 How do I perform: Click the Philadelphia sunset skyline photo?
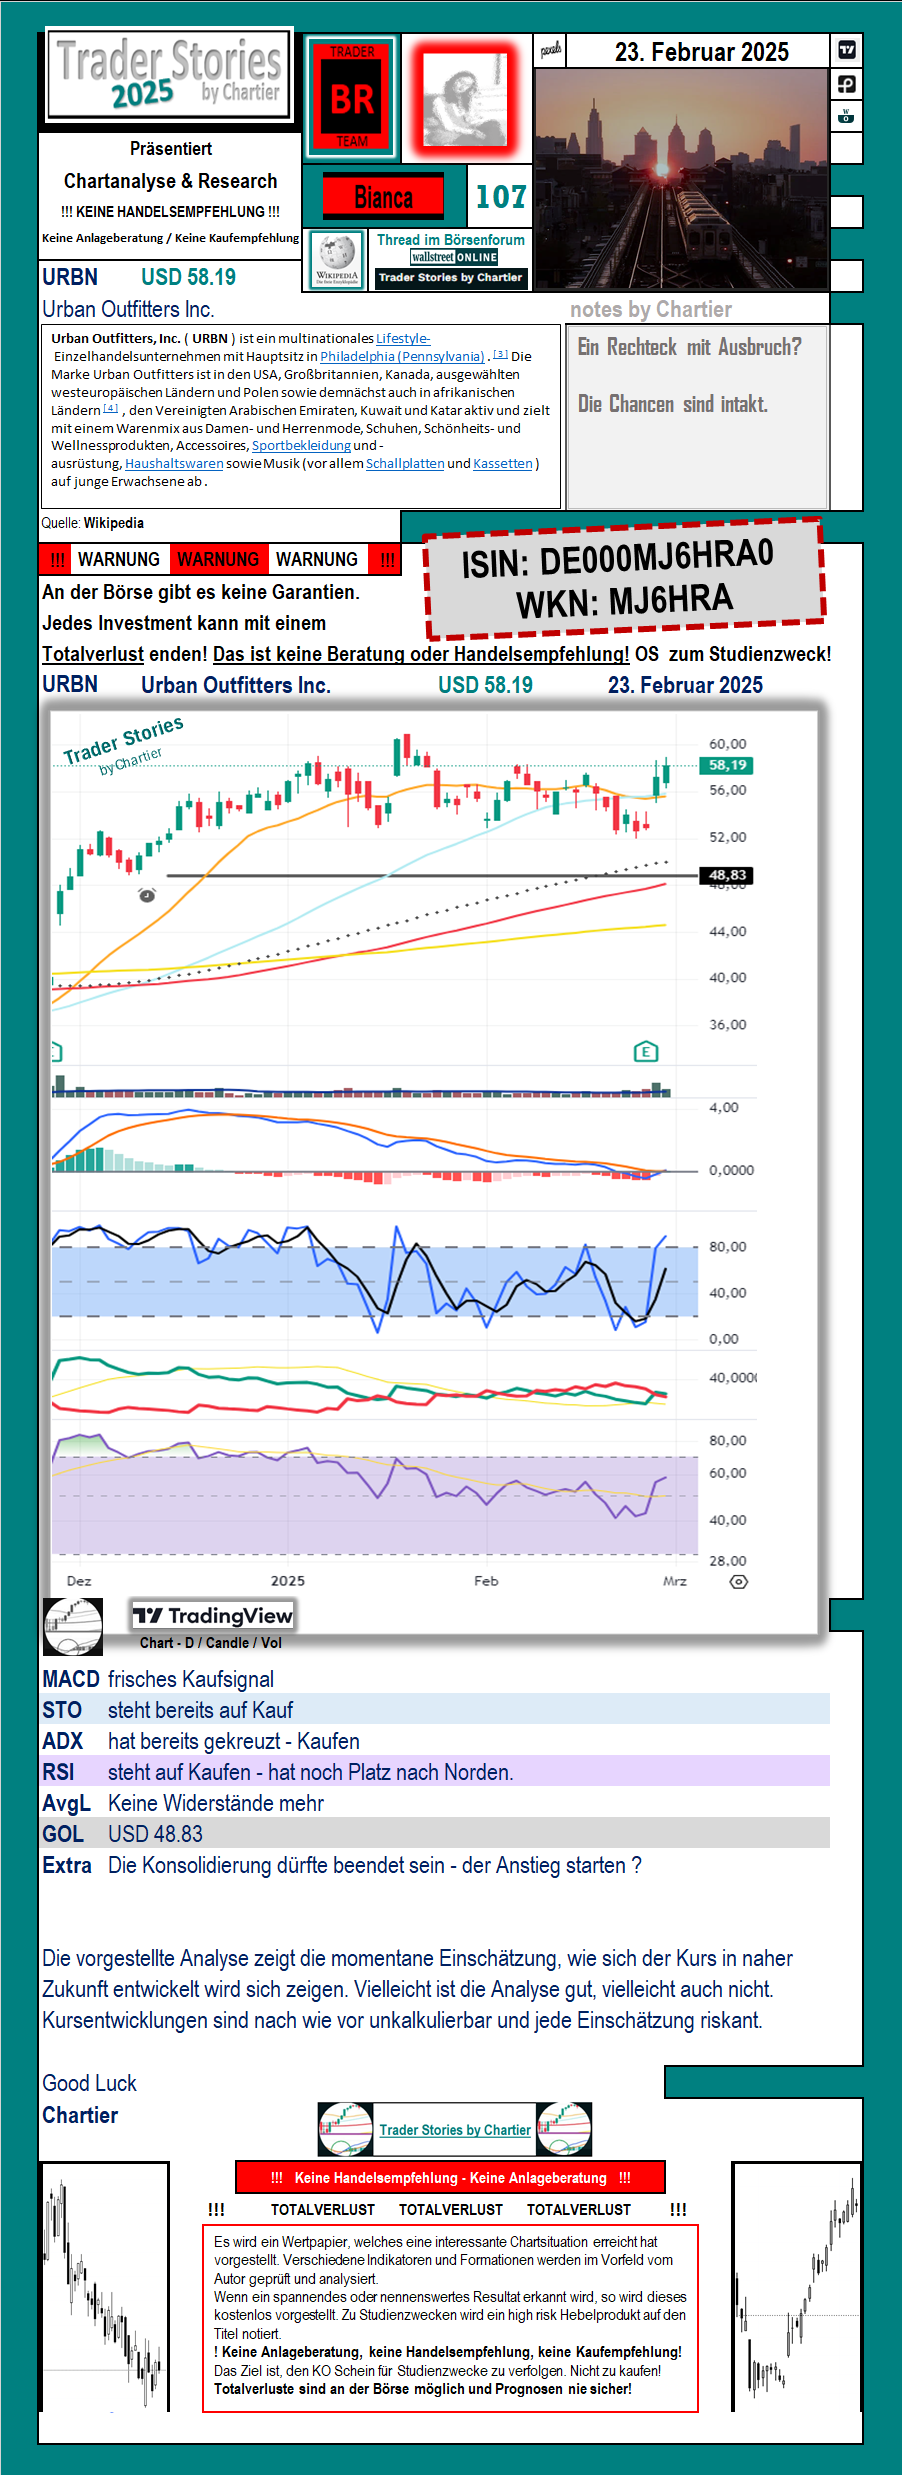click(682, 179)
